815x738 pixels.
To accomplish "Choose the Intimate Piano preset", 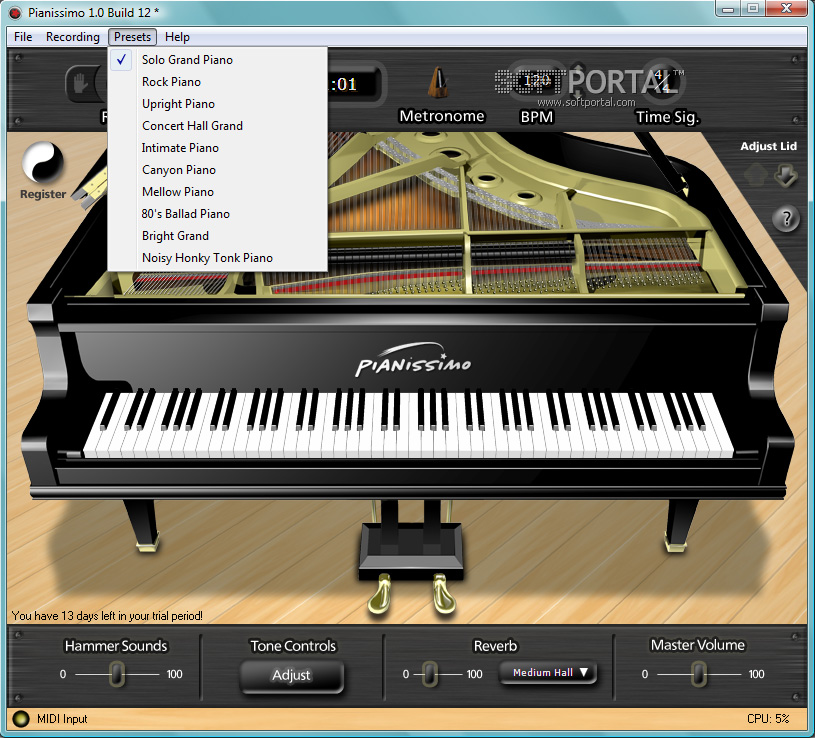I will [x=217, y=148].
